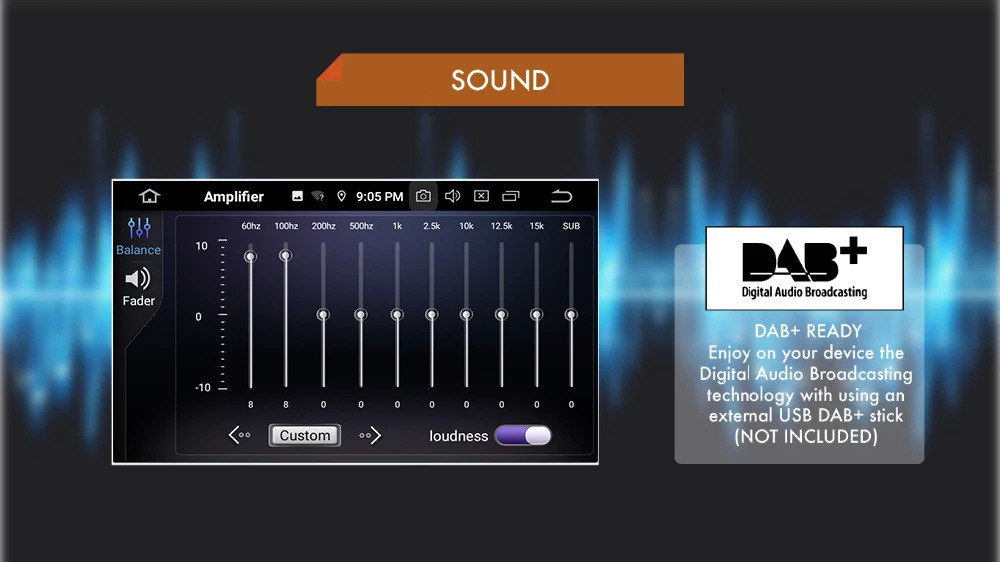Open the Balance equalizer tab

click(x=138, y=236)
